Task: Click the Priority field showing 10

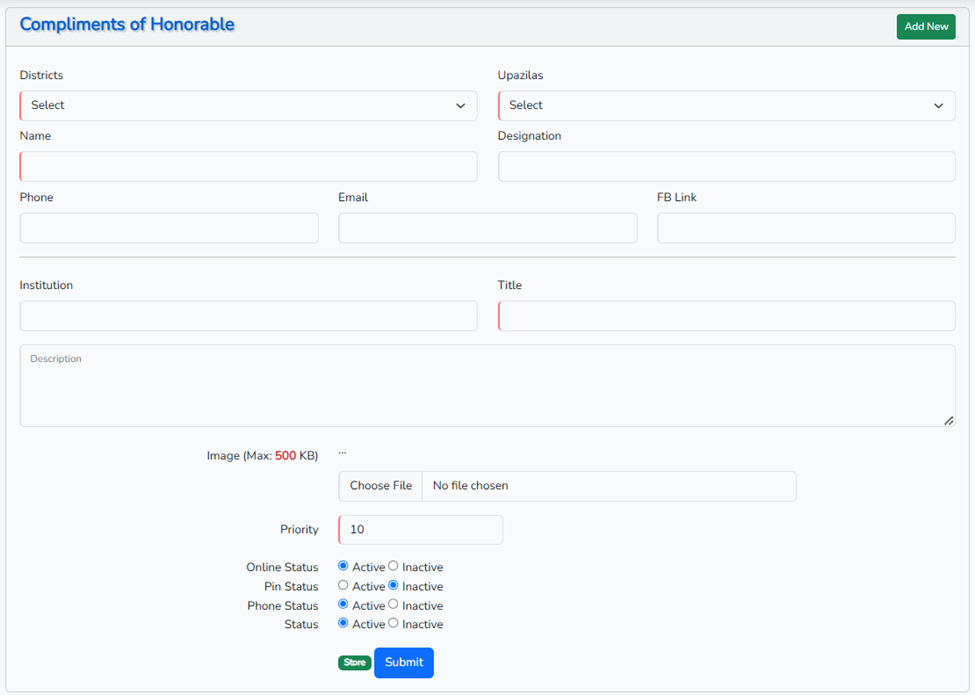Action: click(421, 530)
